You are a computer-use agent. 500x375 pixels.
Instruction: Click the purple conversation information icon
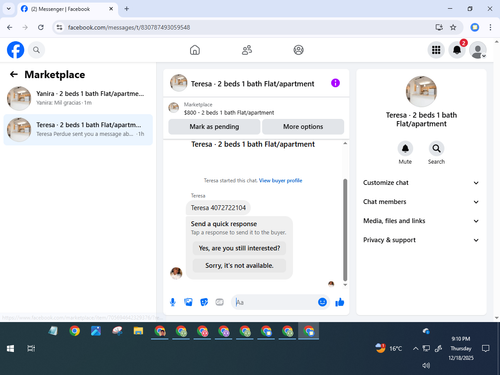tap(335, 83)
